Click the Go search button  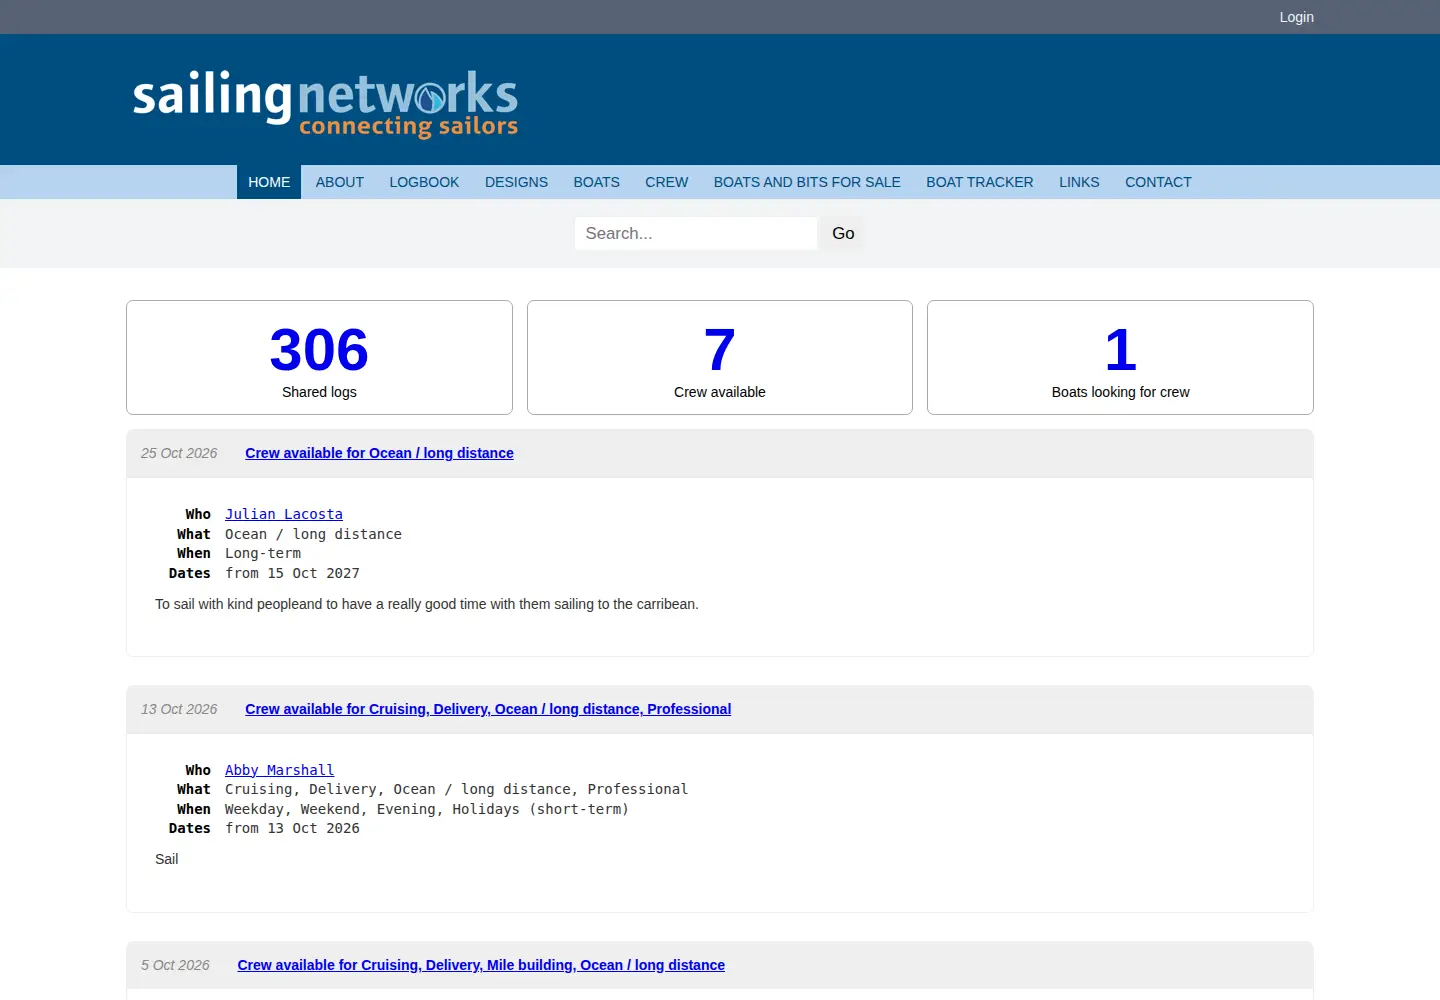pos(843,233)
